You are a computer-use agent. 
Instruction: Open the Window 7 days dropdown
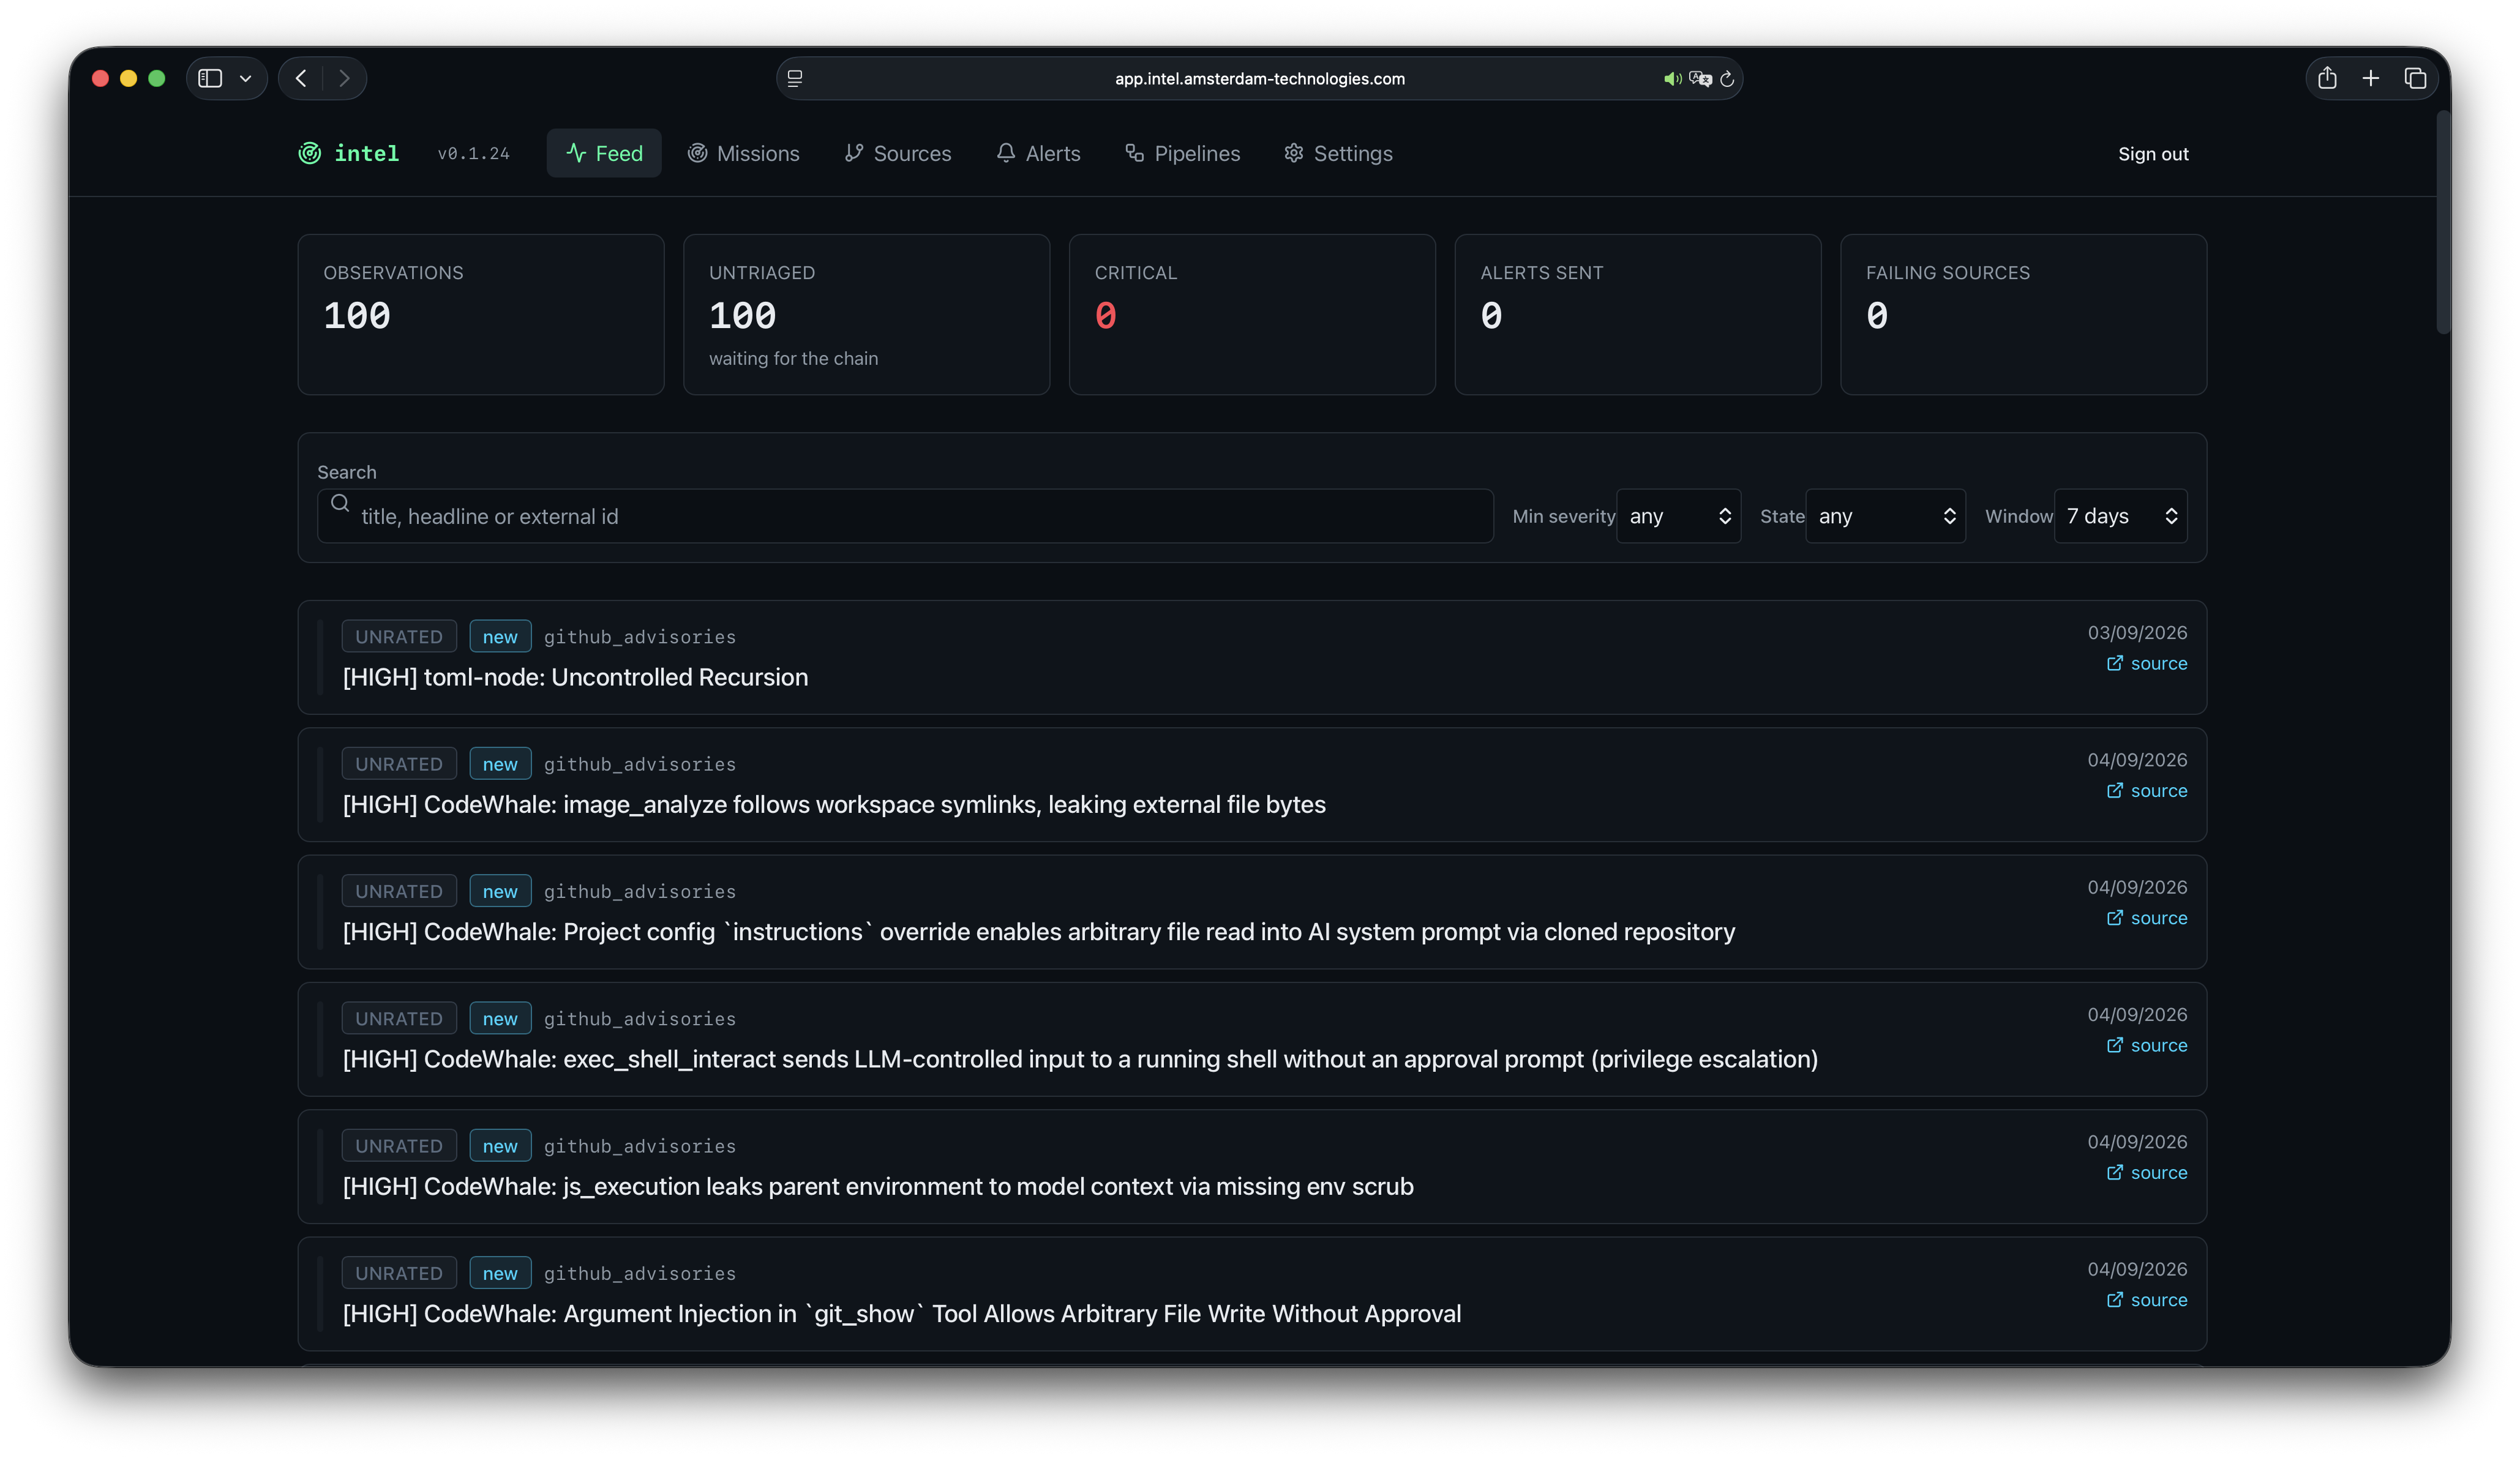click(x=2120, y=516)
